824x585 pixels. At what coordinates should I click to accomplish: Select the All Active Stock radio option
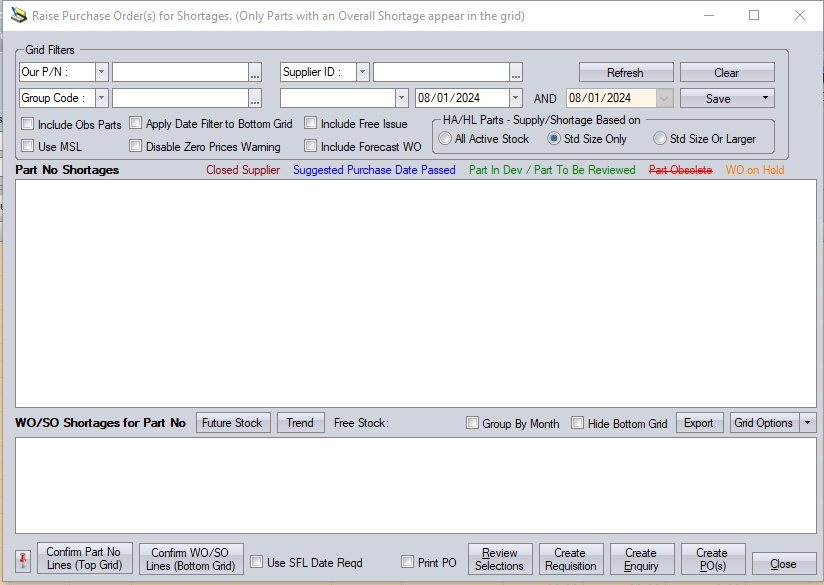[445, 139]
